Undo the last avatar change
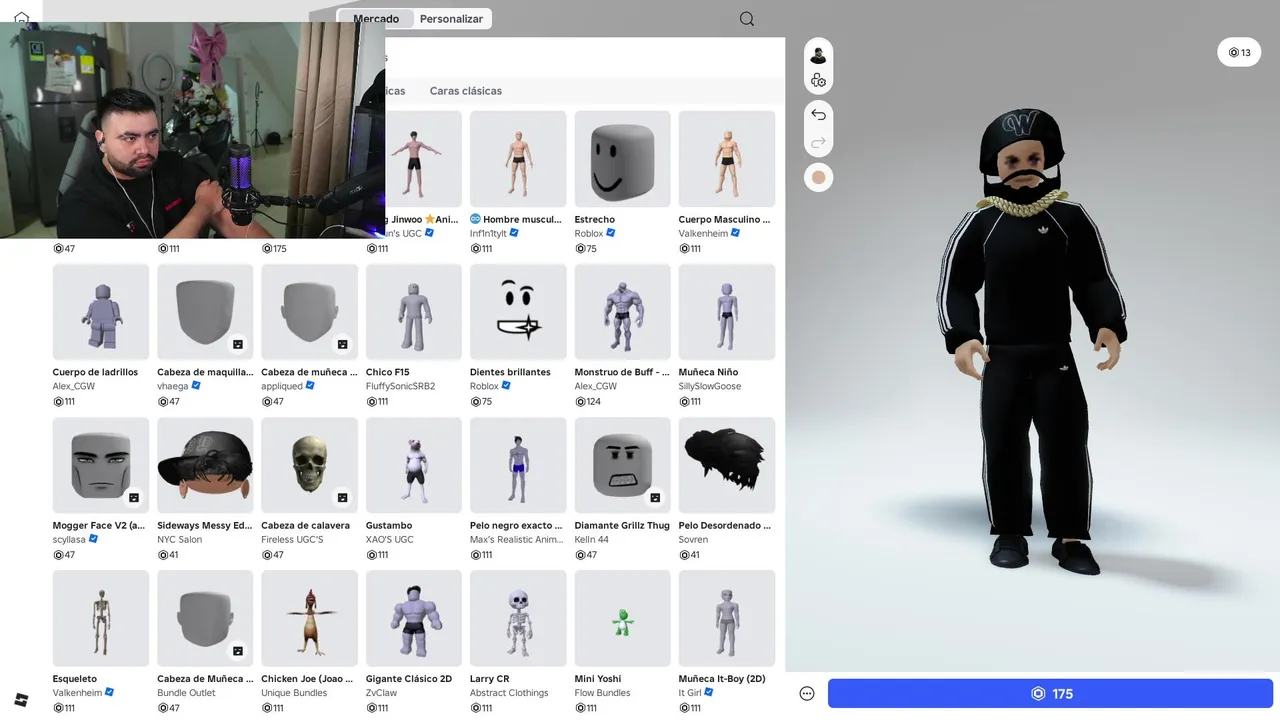The image size is (1280, 720). [x=818, y=114]
